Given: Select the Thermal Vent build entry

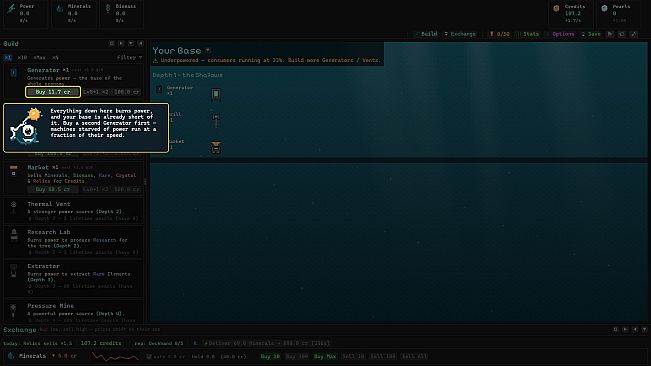Looking at the screenshot, I should (x=73, y=211).
